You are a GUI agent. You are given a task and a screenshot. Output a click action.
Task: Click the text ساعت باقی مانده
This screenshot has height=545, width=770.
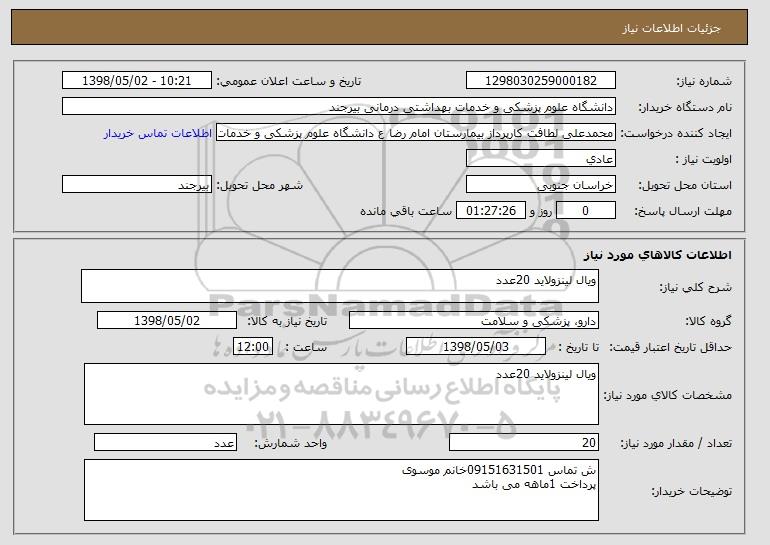(406, 211)
